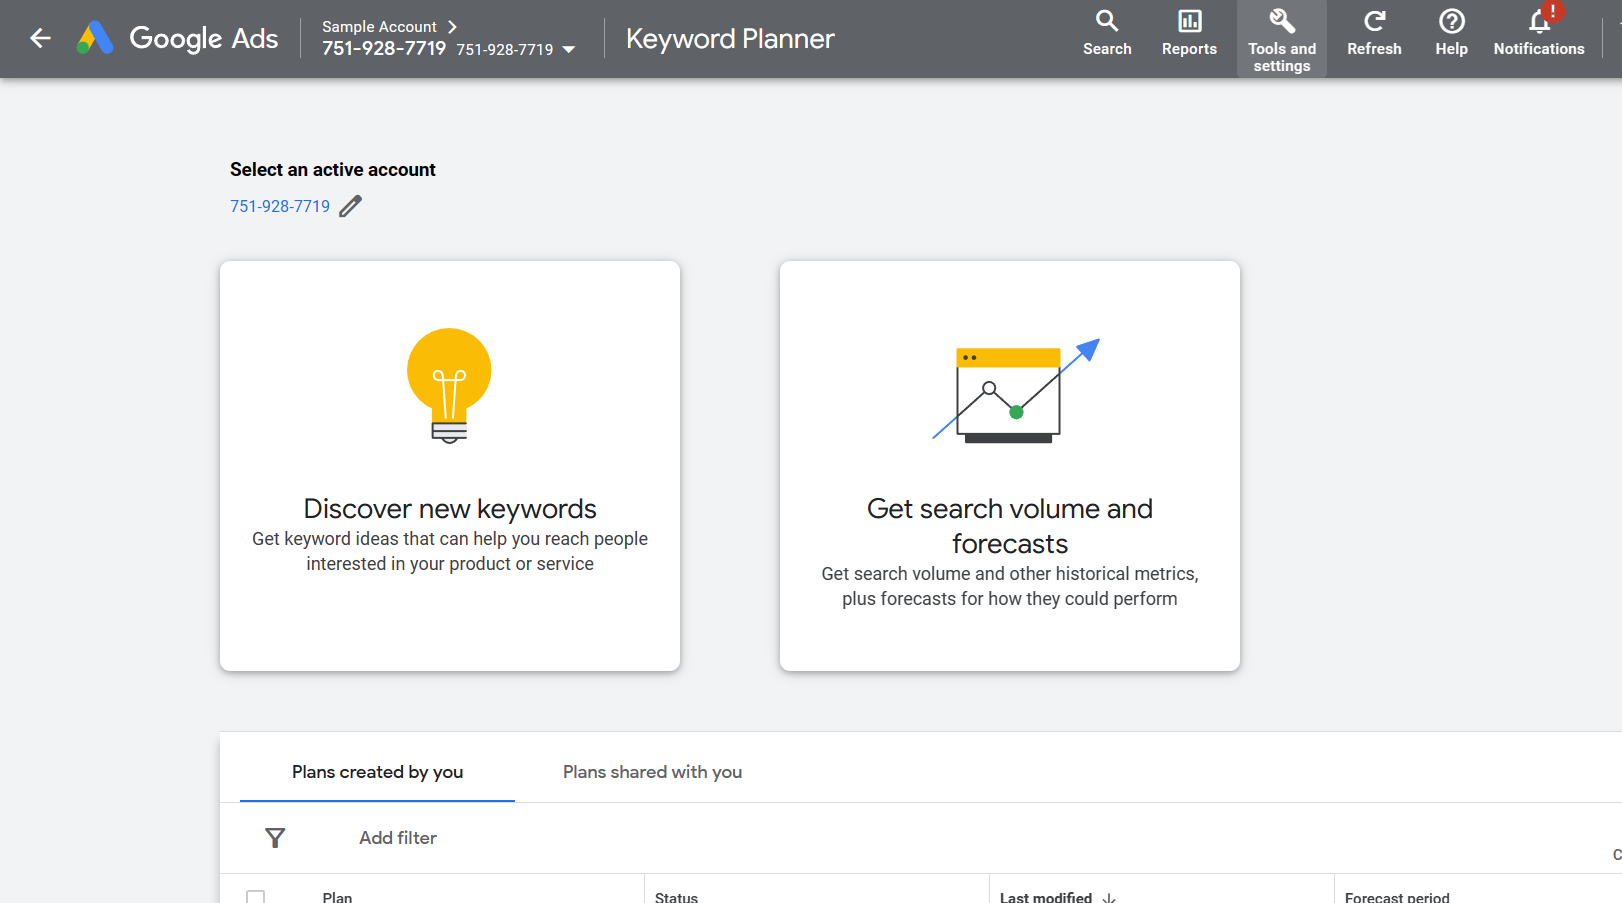The width and height of the screenshot is (1622, 903).
Task: Switch to Plans shared with you tab
Action: pos(652,772)
